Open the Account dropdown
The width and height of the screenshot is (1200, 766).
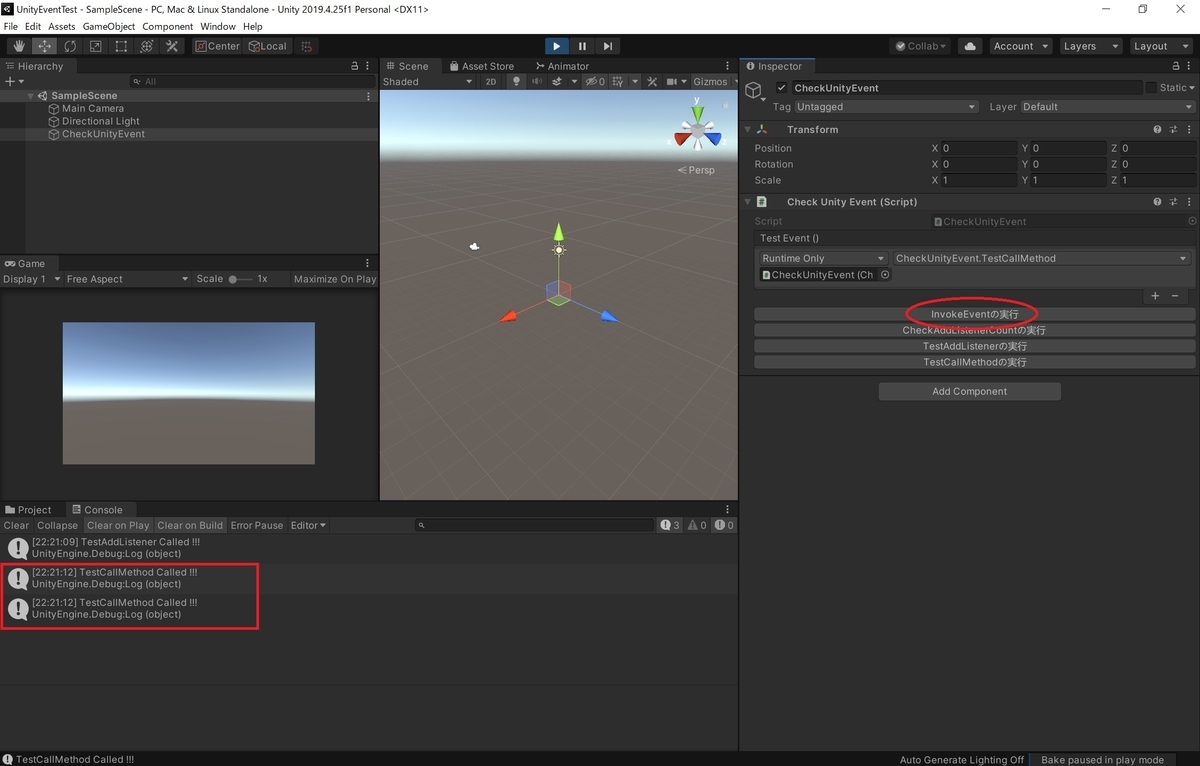1020,46
